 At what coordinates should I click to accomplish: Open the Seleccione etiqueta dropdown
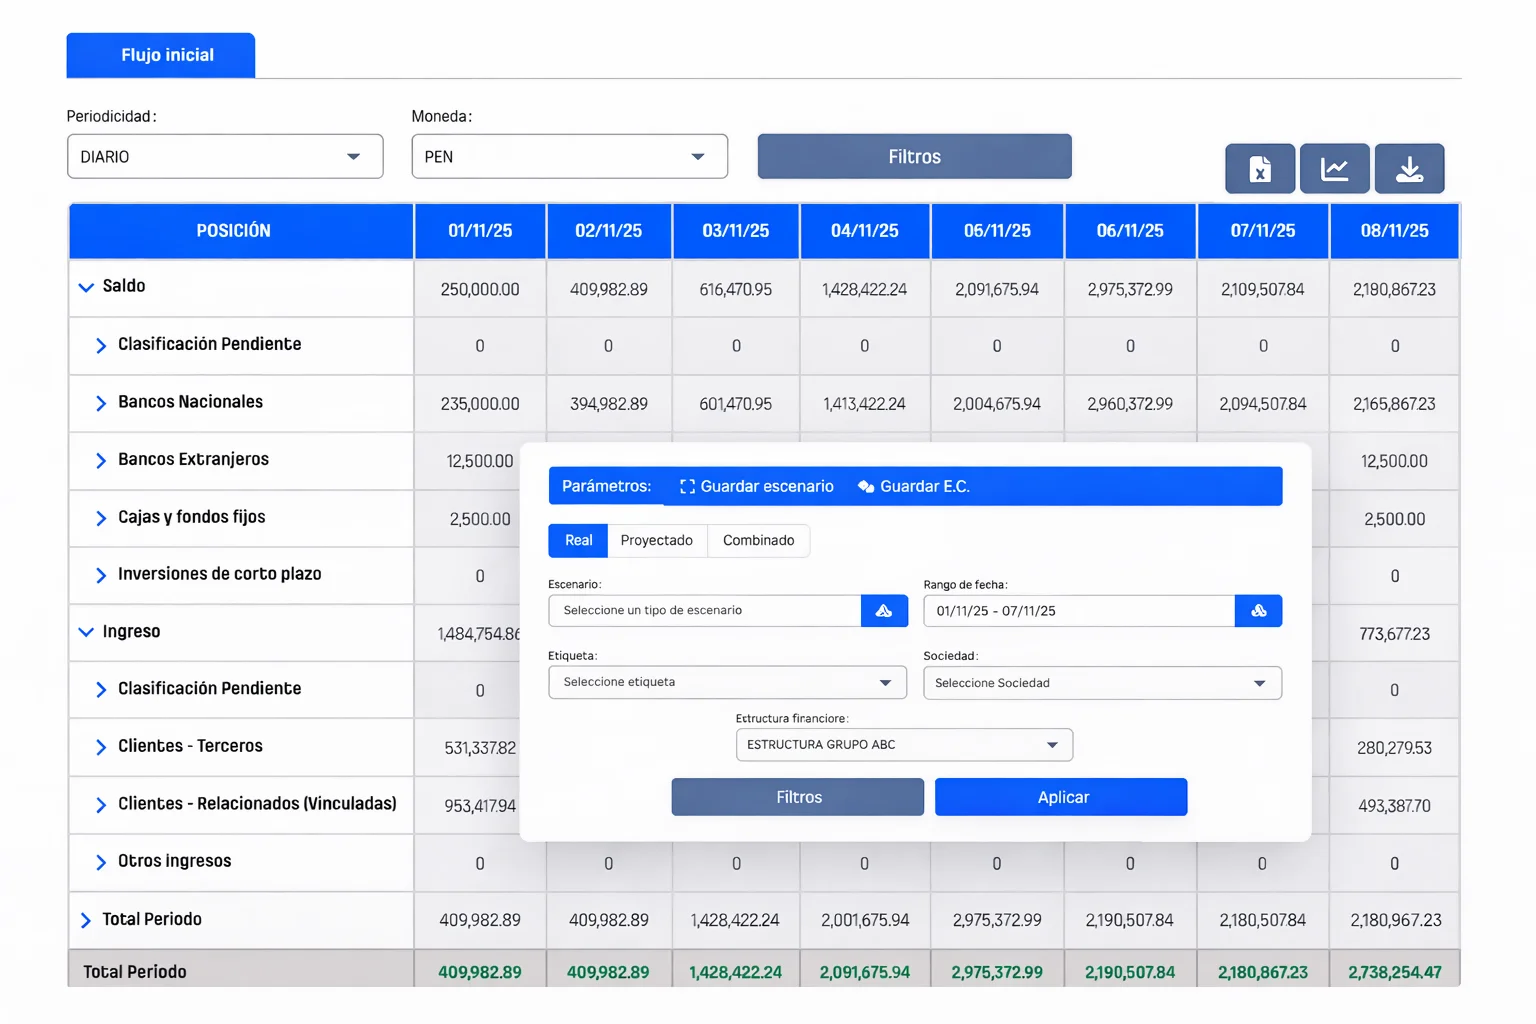[x=727, y=683]
